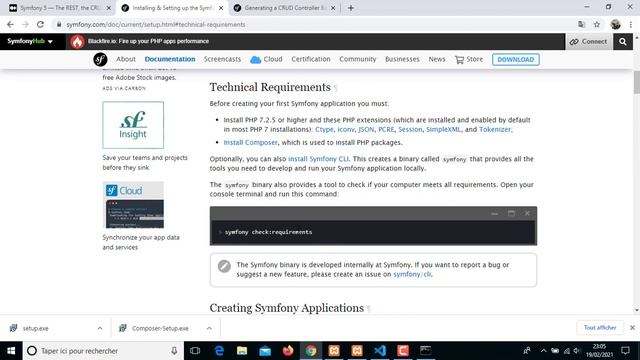
Task: Click the ADS VIA CARBON label
Action: [124, 88]
